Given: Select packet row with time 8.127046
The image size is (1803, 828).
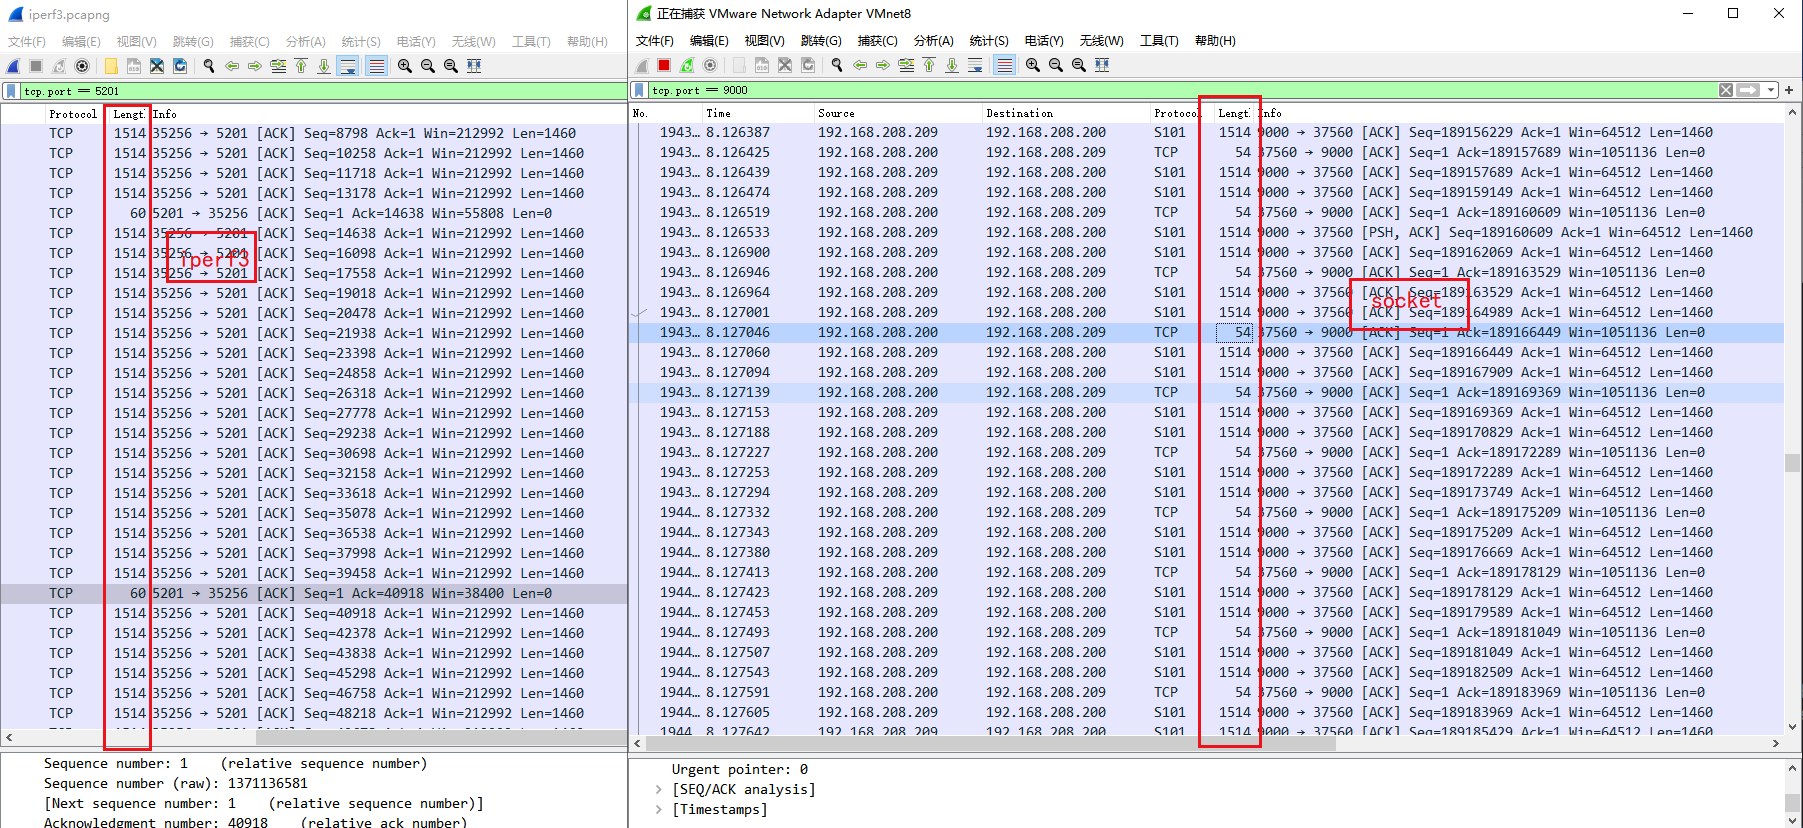Looking at the screenshot, I should 1206,332.
